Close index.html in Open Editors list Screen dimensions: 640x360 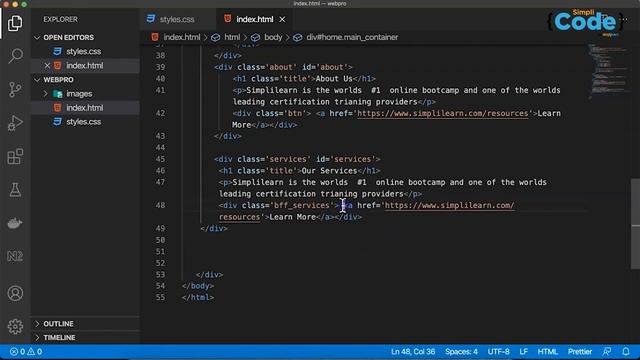pyautogui.click(x=47, y=65)
